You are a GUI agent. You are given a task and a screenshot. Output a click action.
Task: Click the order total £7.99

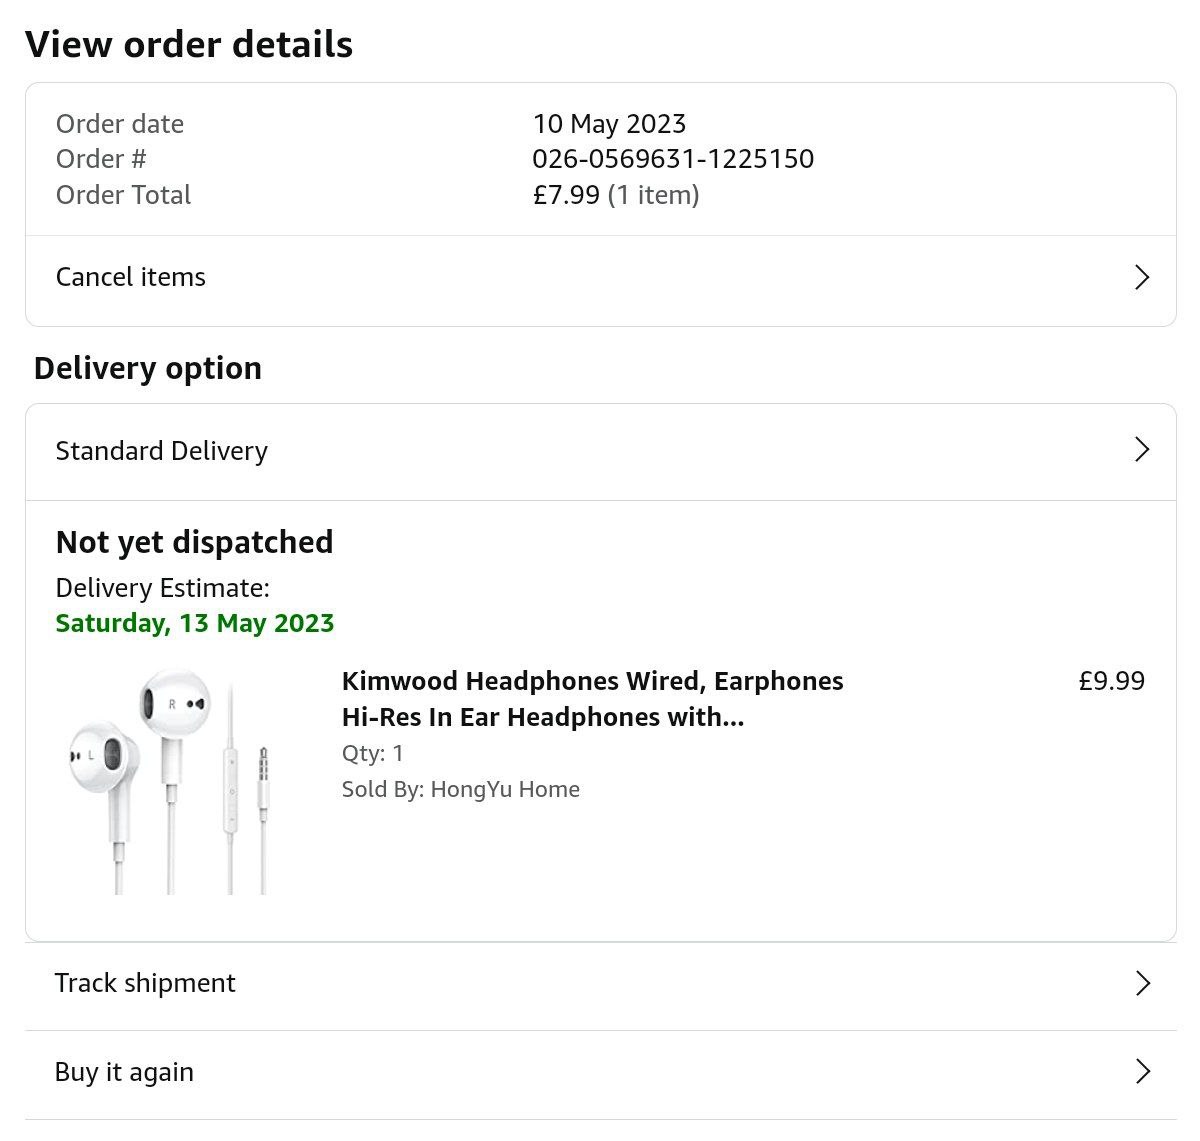(x=566, y=195)
